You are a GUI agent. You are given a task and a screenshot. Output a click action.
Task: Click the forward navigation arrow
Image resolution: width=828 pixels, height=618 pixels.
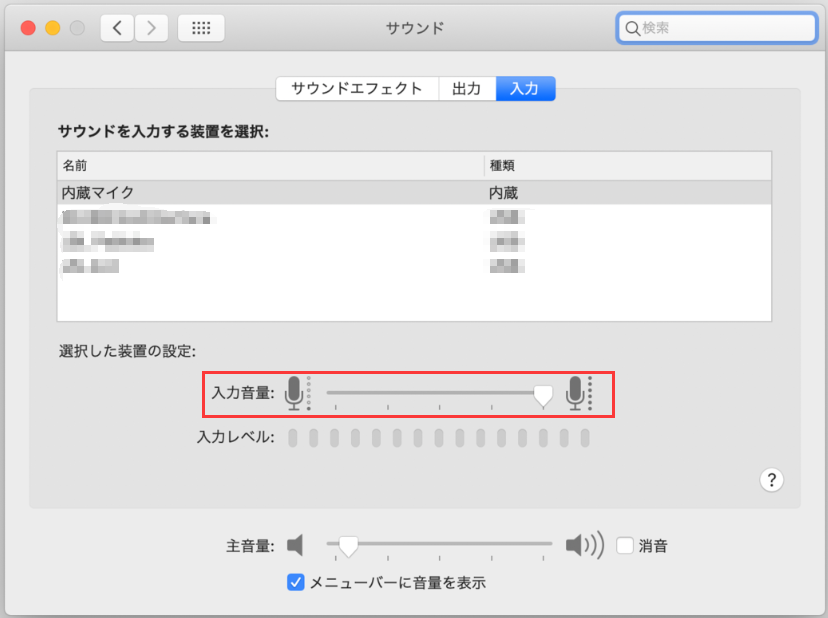(x=151, y=28)
